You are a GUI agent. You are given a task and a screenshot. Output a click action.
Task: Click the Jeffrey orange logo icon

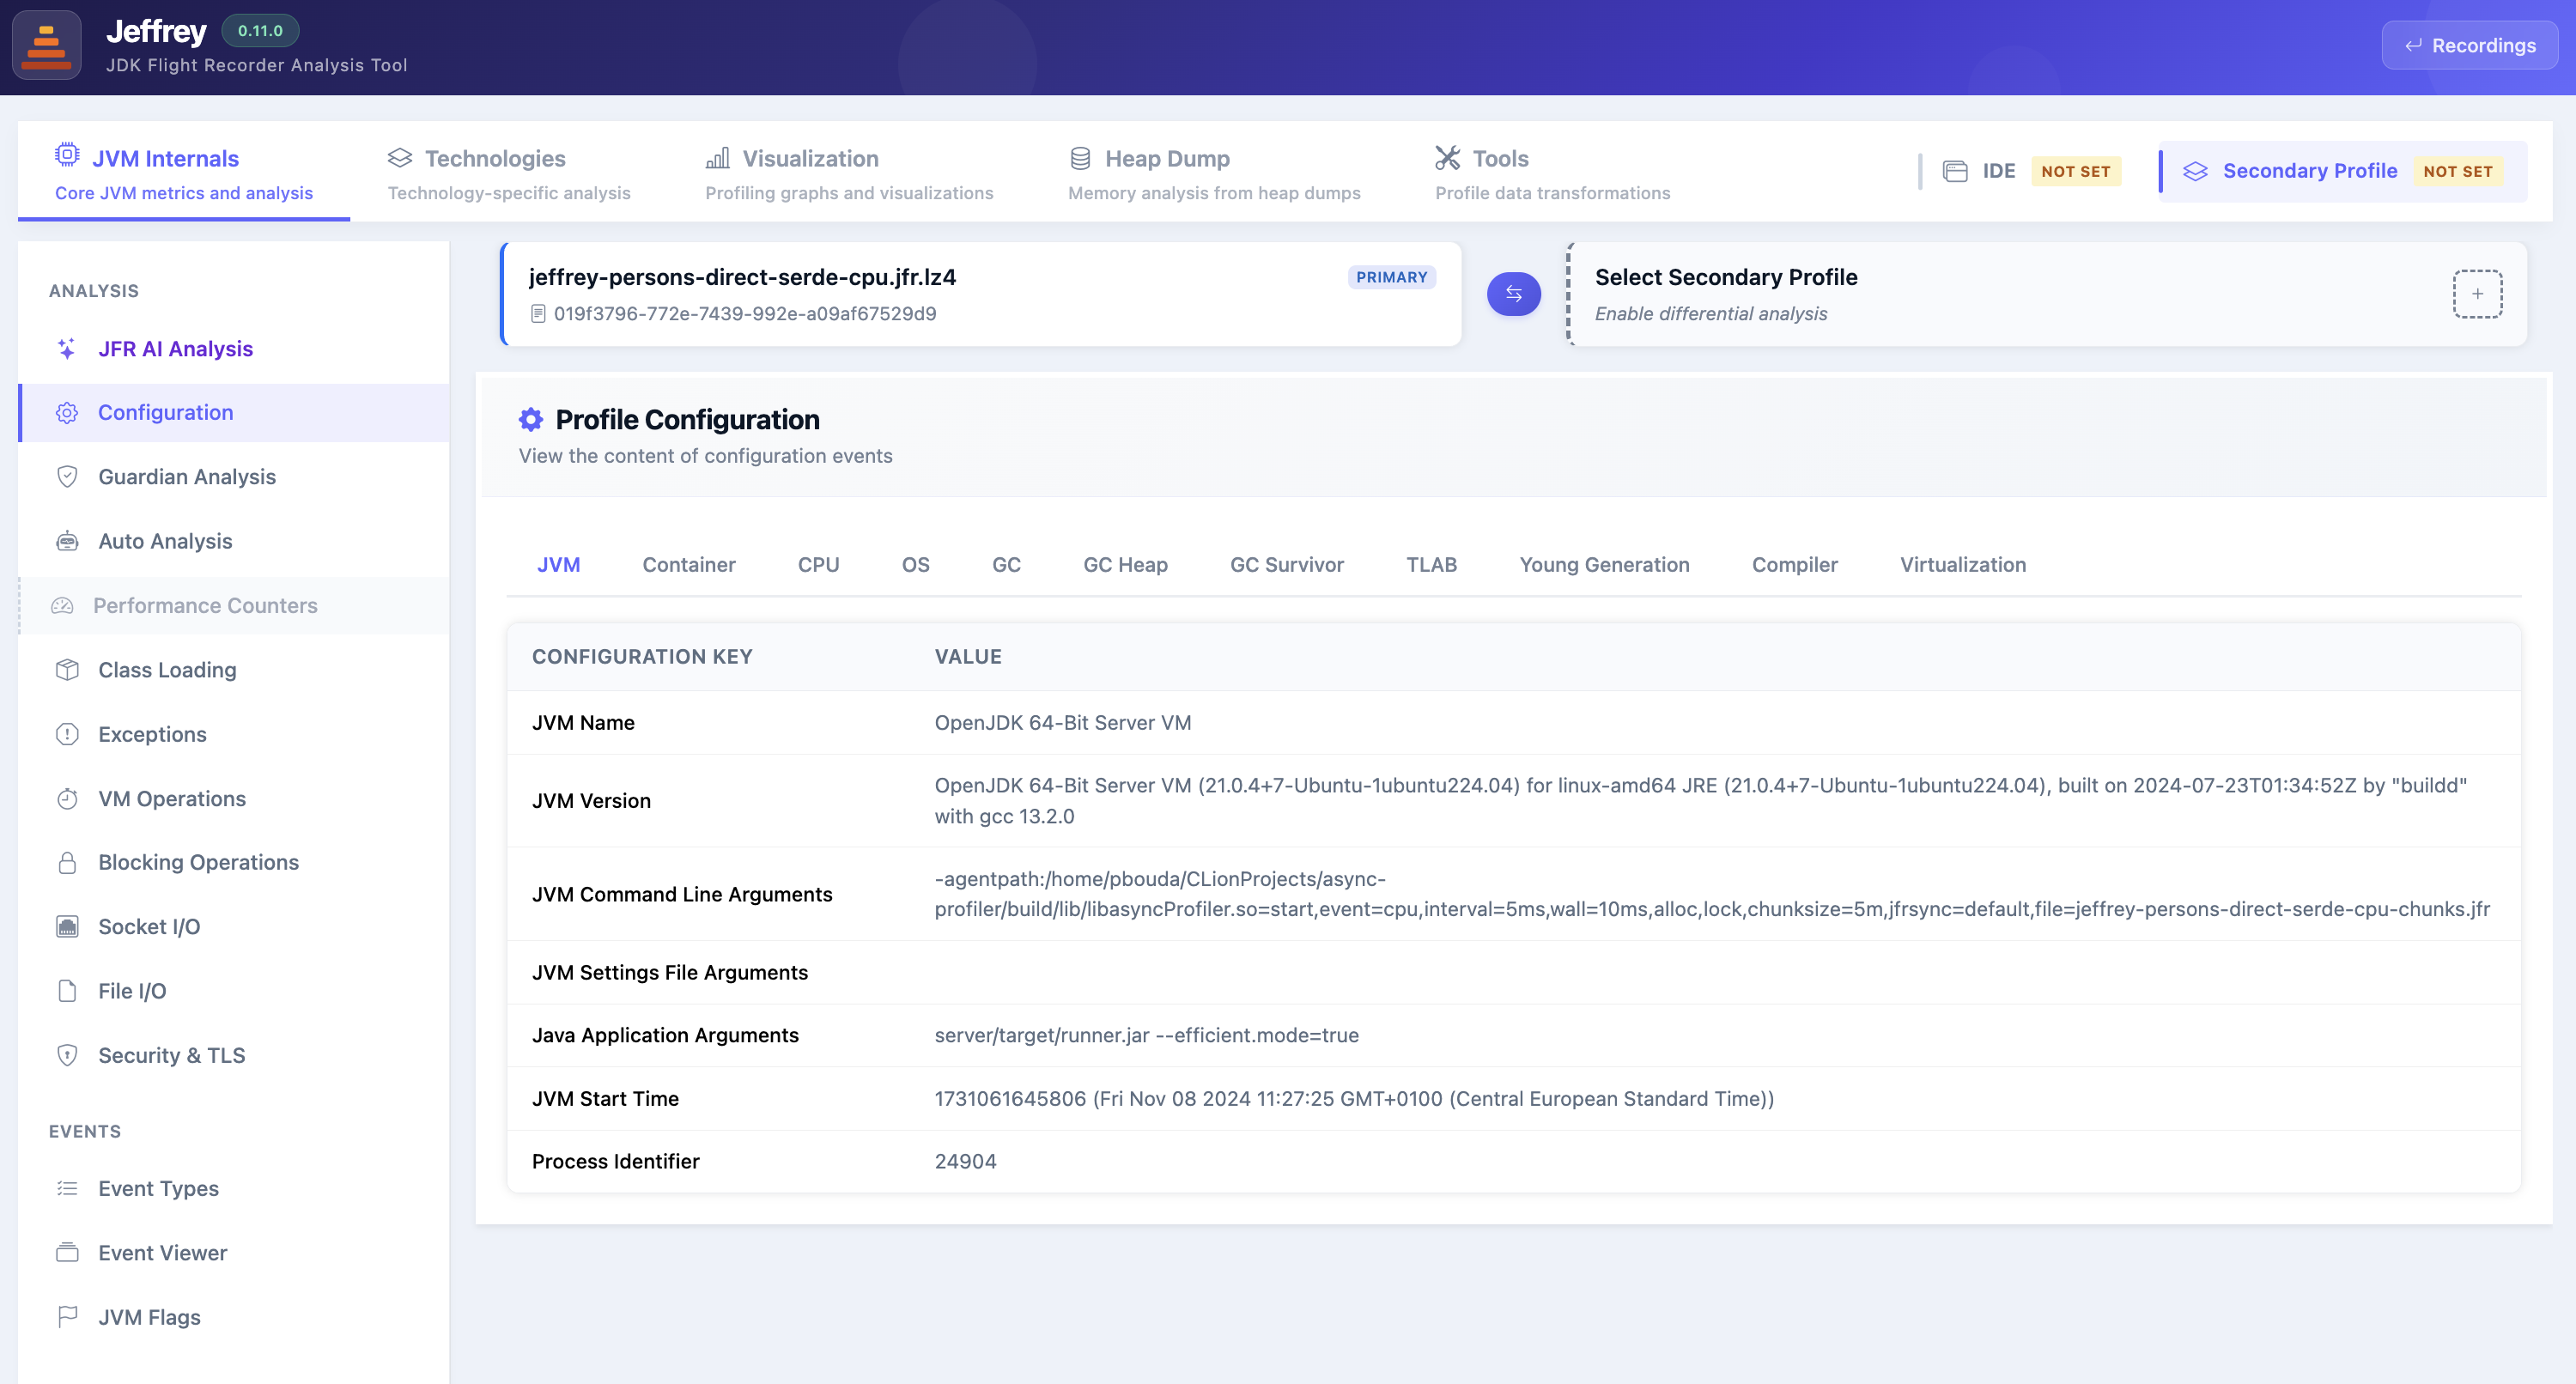[46, 46]
